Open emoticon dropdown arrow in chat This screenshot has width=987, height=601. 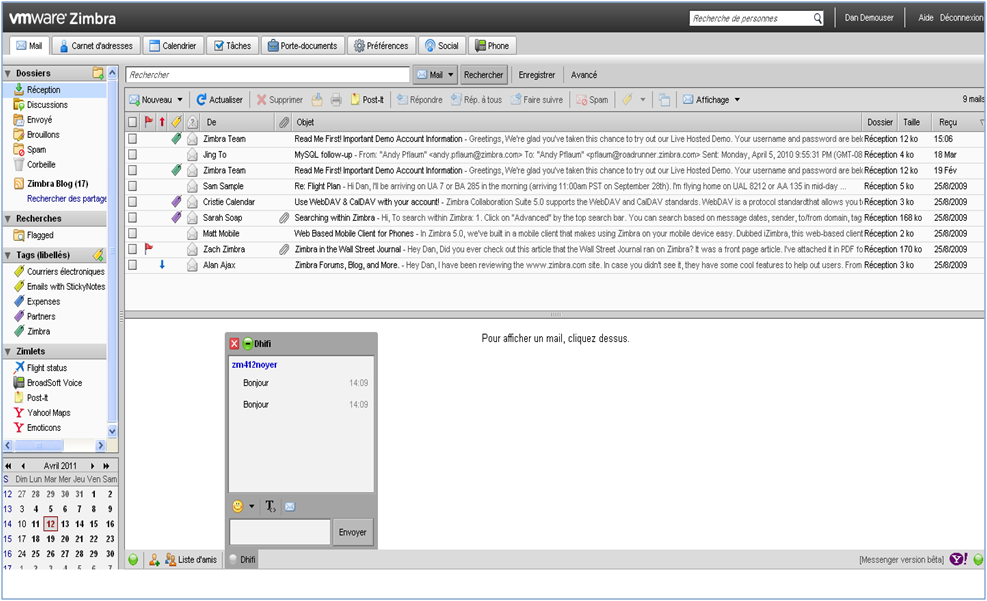coord(252,506)
